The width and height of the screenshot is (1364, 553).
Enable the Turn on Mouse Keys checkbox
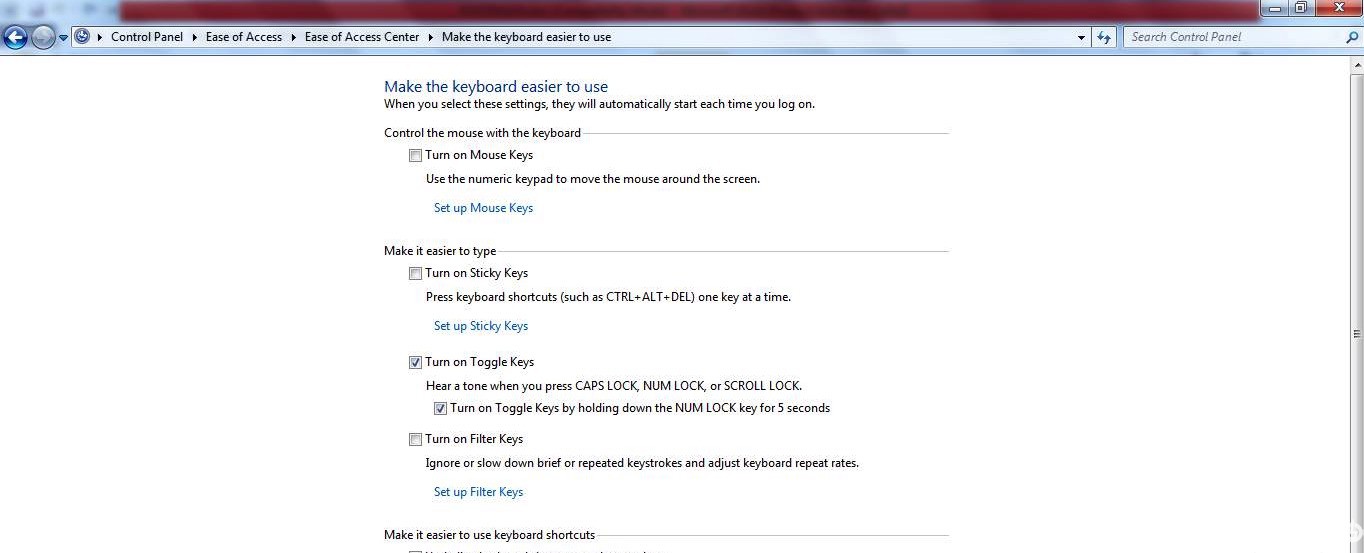click(x=415, y=155)
